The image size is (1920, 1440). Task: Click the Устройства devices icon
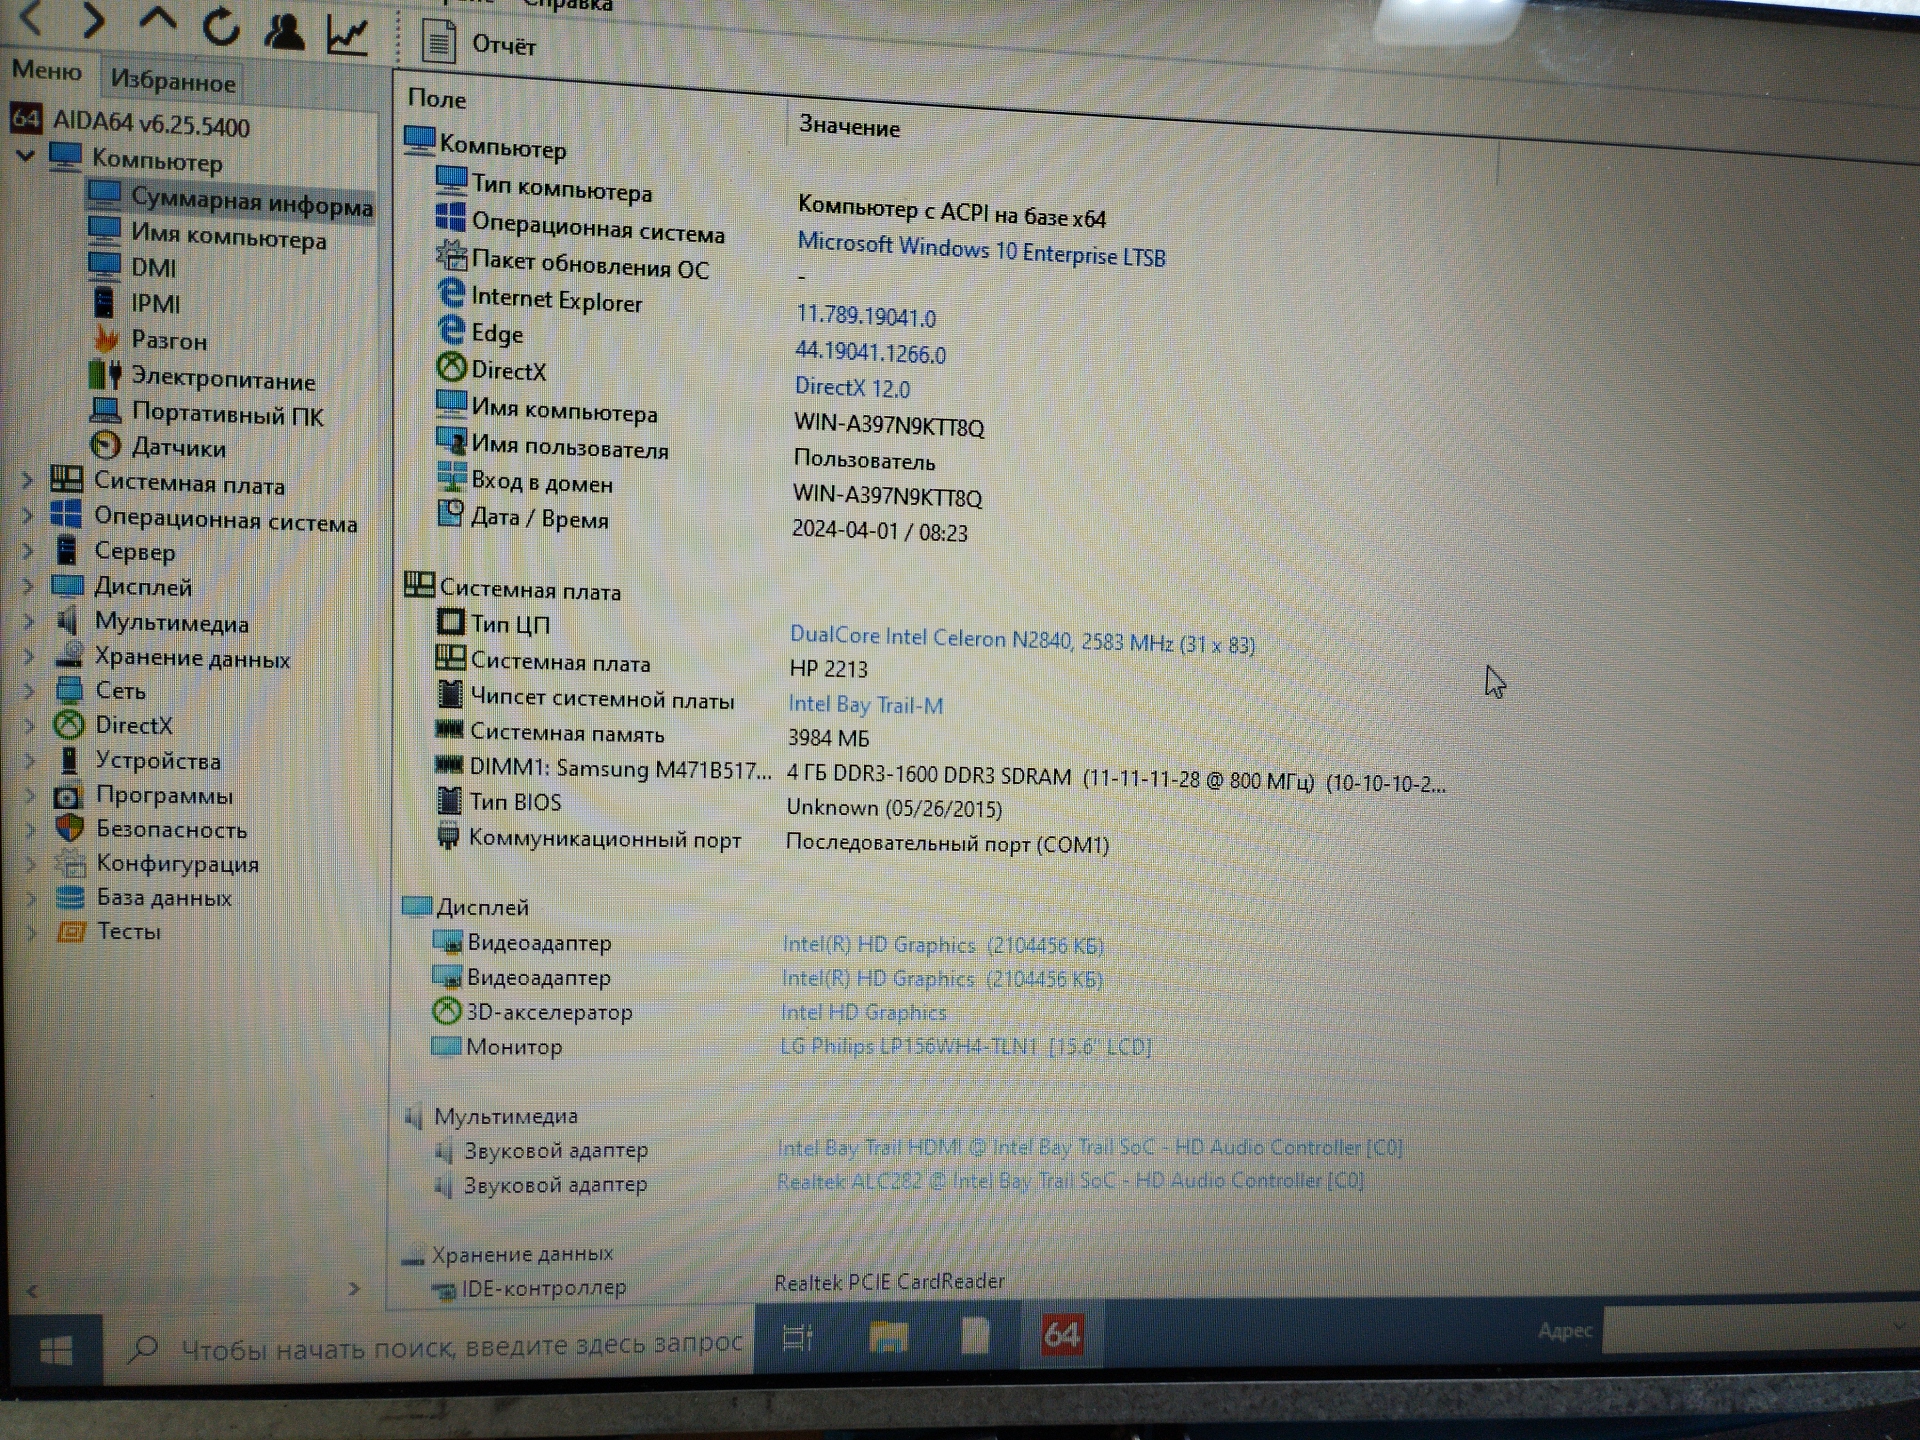(69, 760)
